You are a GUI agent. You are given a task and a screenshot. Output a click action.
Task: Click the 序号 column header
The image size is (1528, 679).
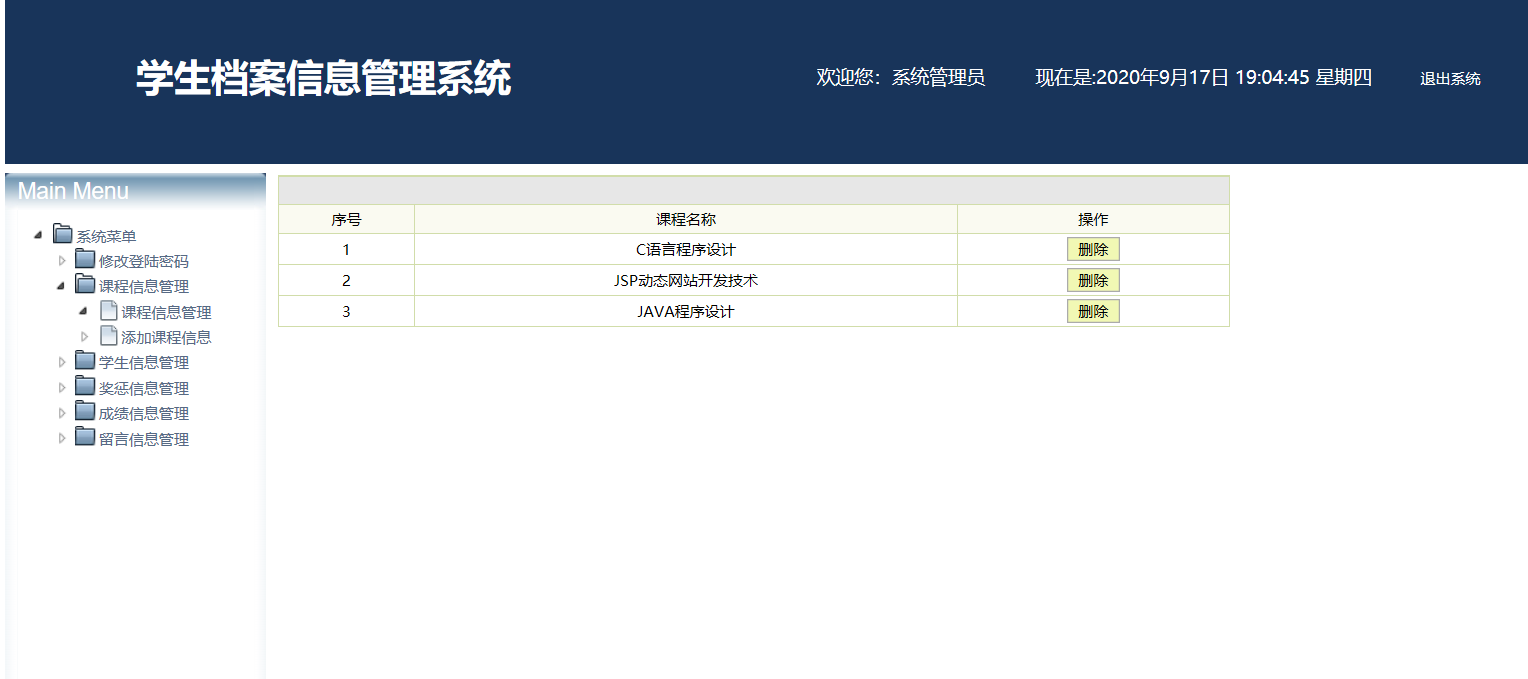[x=346, y=219]
